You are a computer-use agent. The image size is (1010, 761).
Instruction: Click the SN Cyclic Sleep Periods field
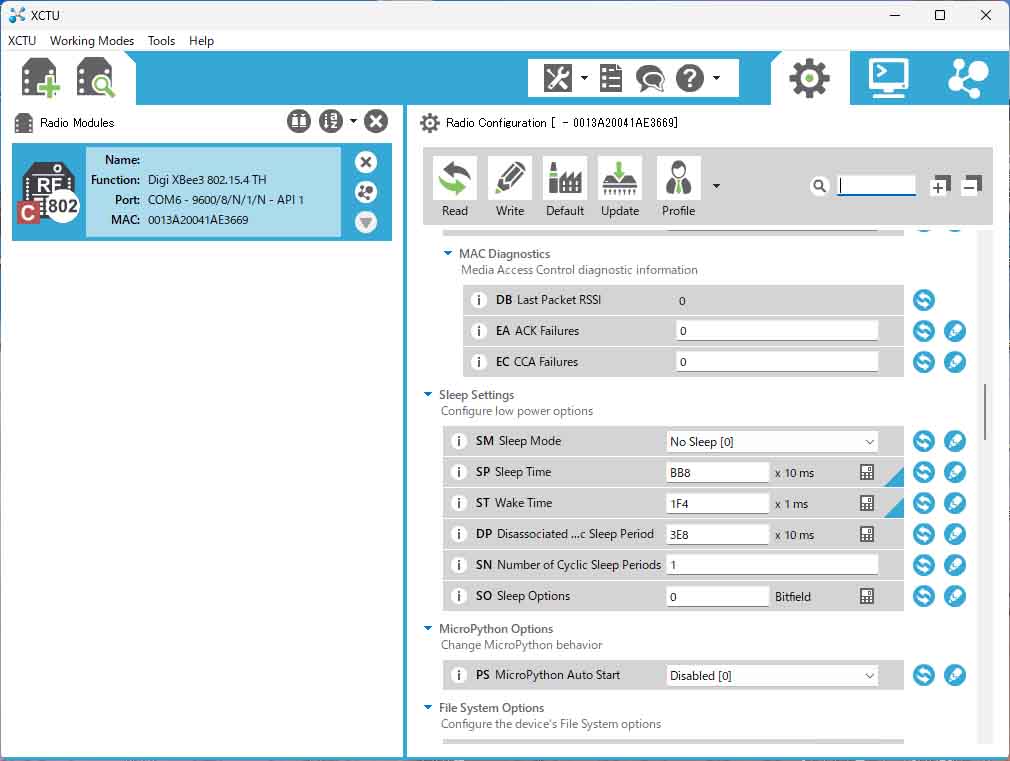pos(772,565)
